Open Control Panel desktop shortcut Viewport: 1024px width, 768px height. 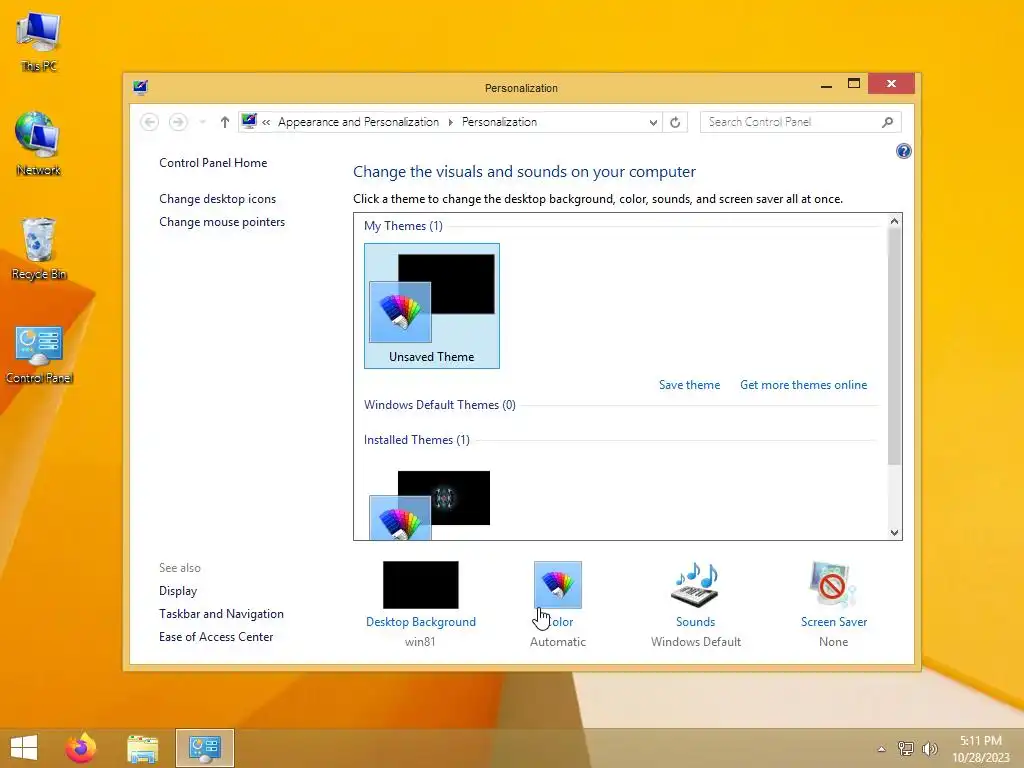pos(39,355)
